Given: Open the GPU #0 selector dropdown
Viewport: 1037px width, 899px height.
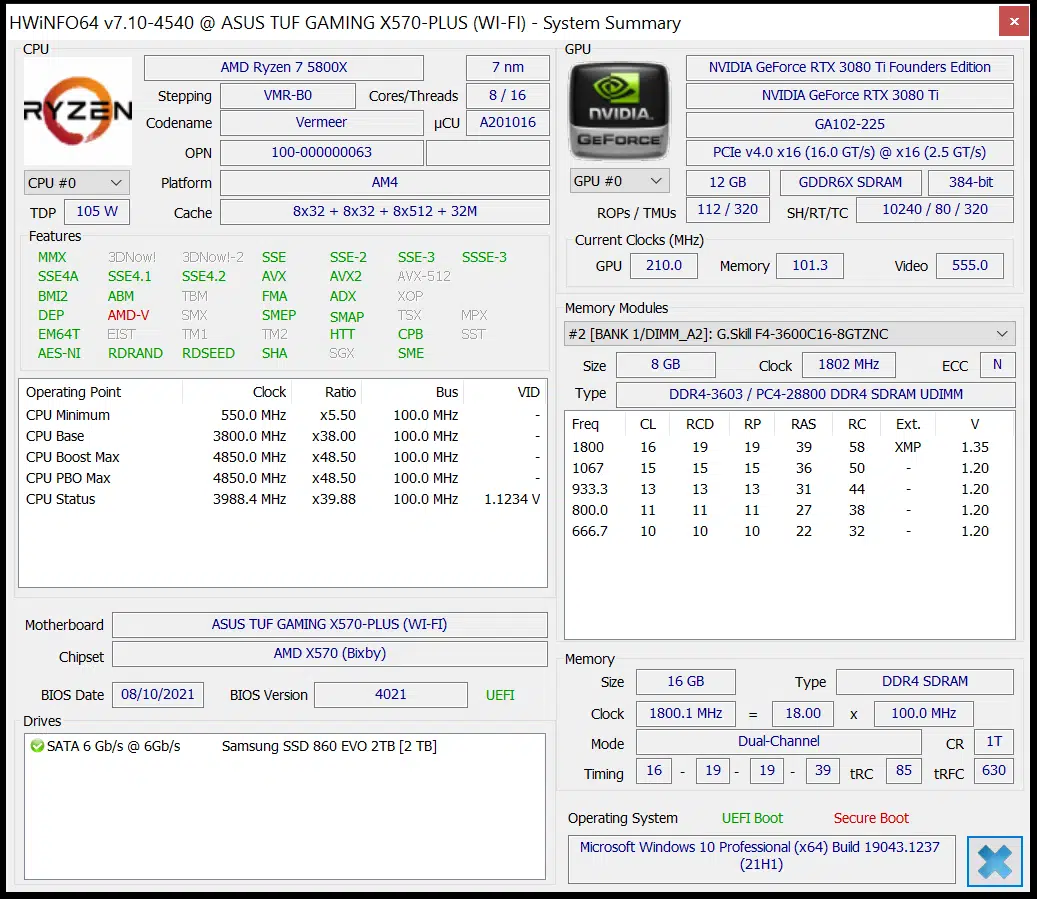Looking at the screenshot, I should pyautogui.click(x=619, y=181).
